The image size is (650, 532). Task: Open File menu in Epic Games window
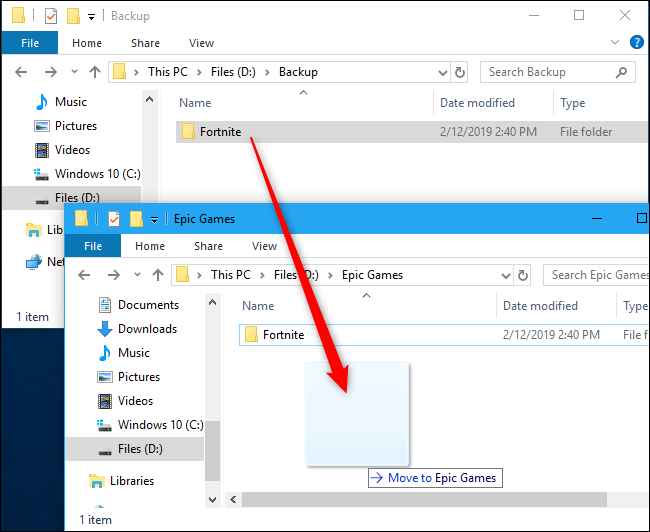tap(93, 246)
